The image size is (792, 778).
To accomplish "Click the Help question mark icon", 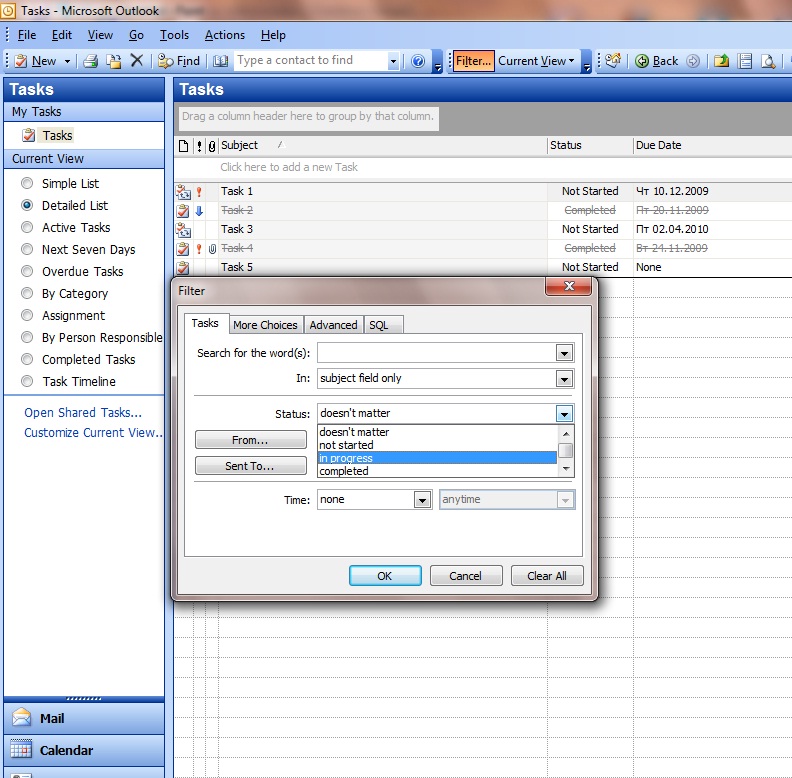I will [418, 61].
